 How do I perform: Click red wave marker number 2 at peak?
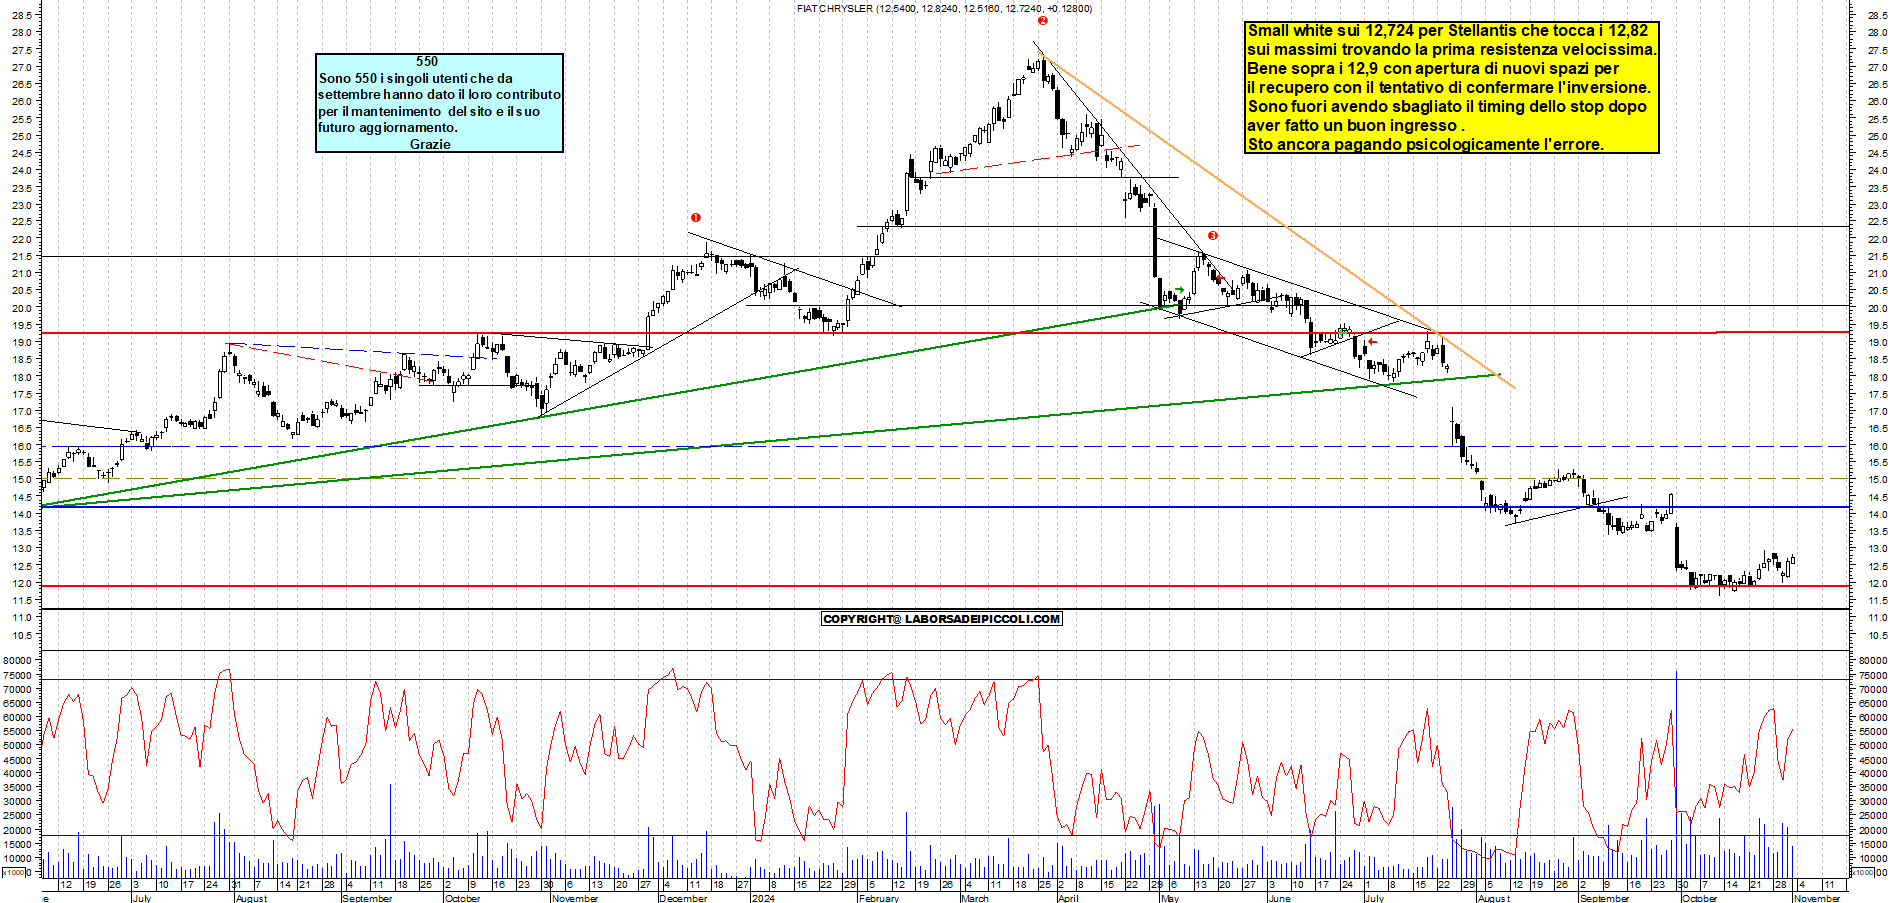(x=1042, y=20)
